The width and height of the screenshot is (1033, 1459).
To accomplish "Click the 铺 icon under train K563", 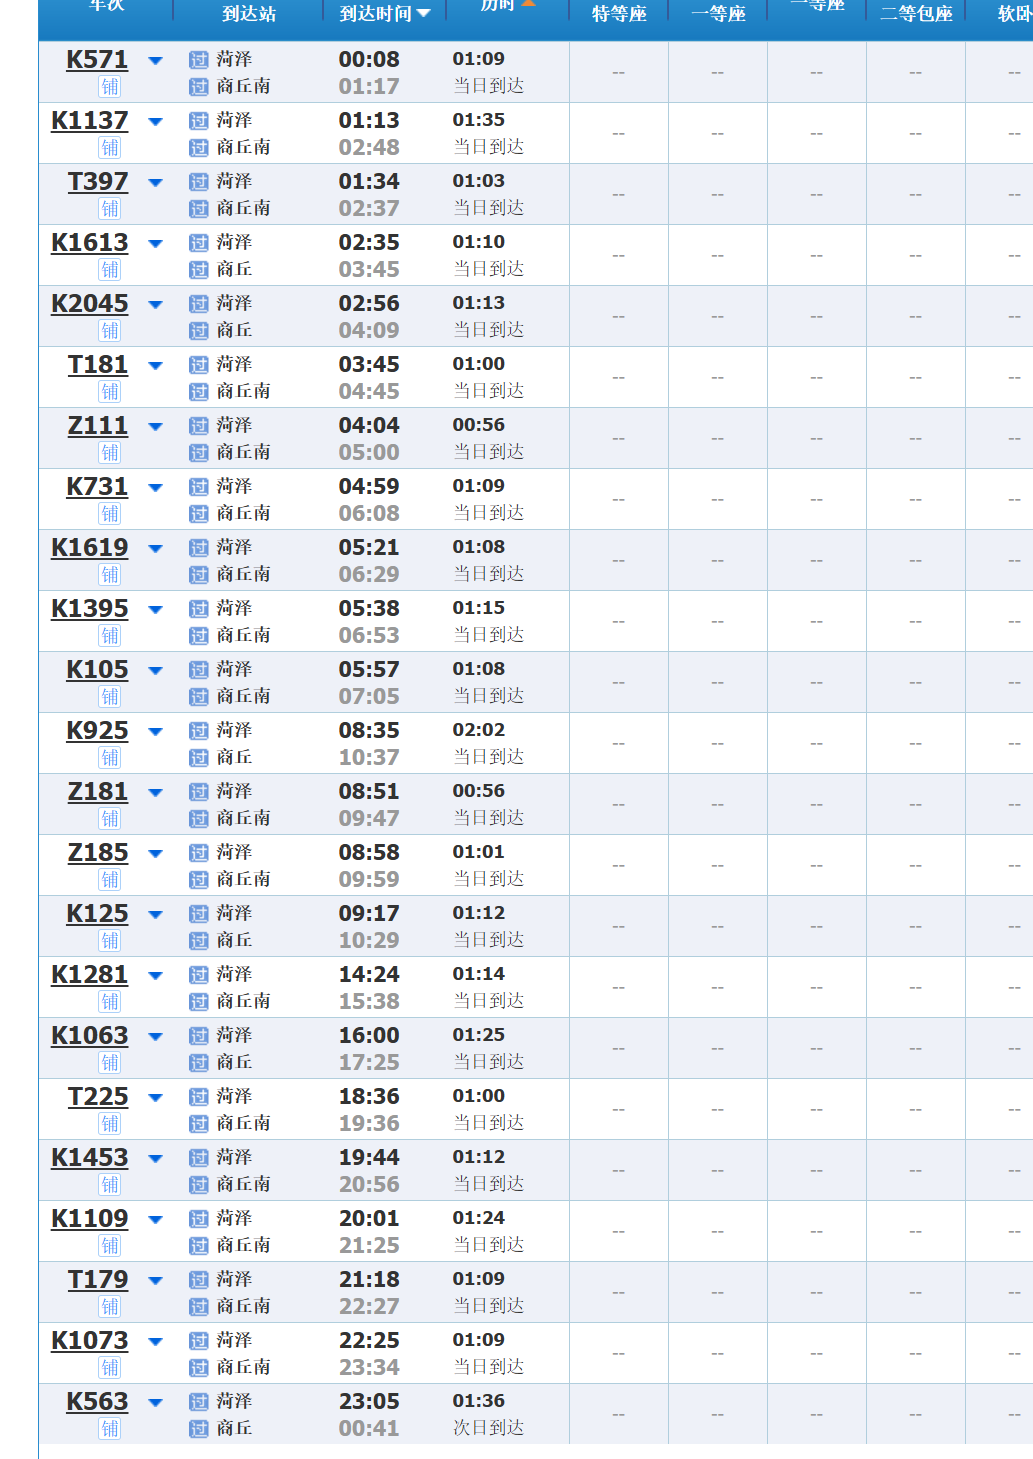I will point(110,1429).
